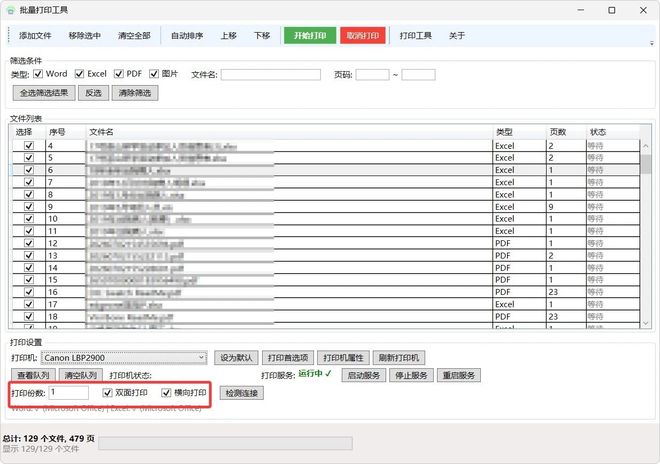This screenshot has width=660, height=464.
Task: Sort by 文件名 column header
Action: [x=289, y=132]
